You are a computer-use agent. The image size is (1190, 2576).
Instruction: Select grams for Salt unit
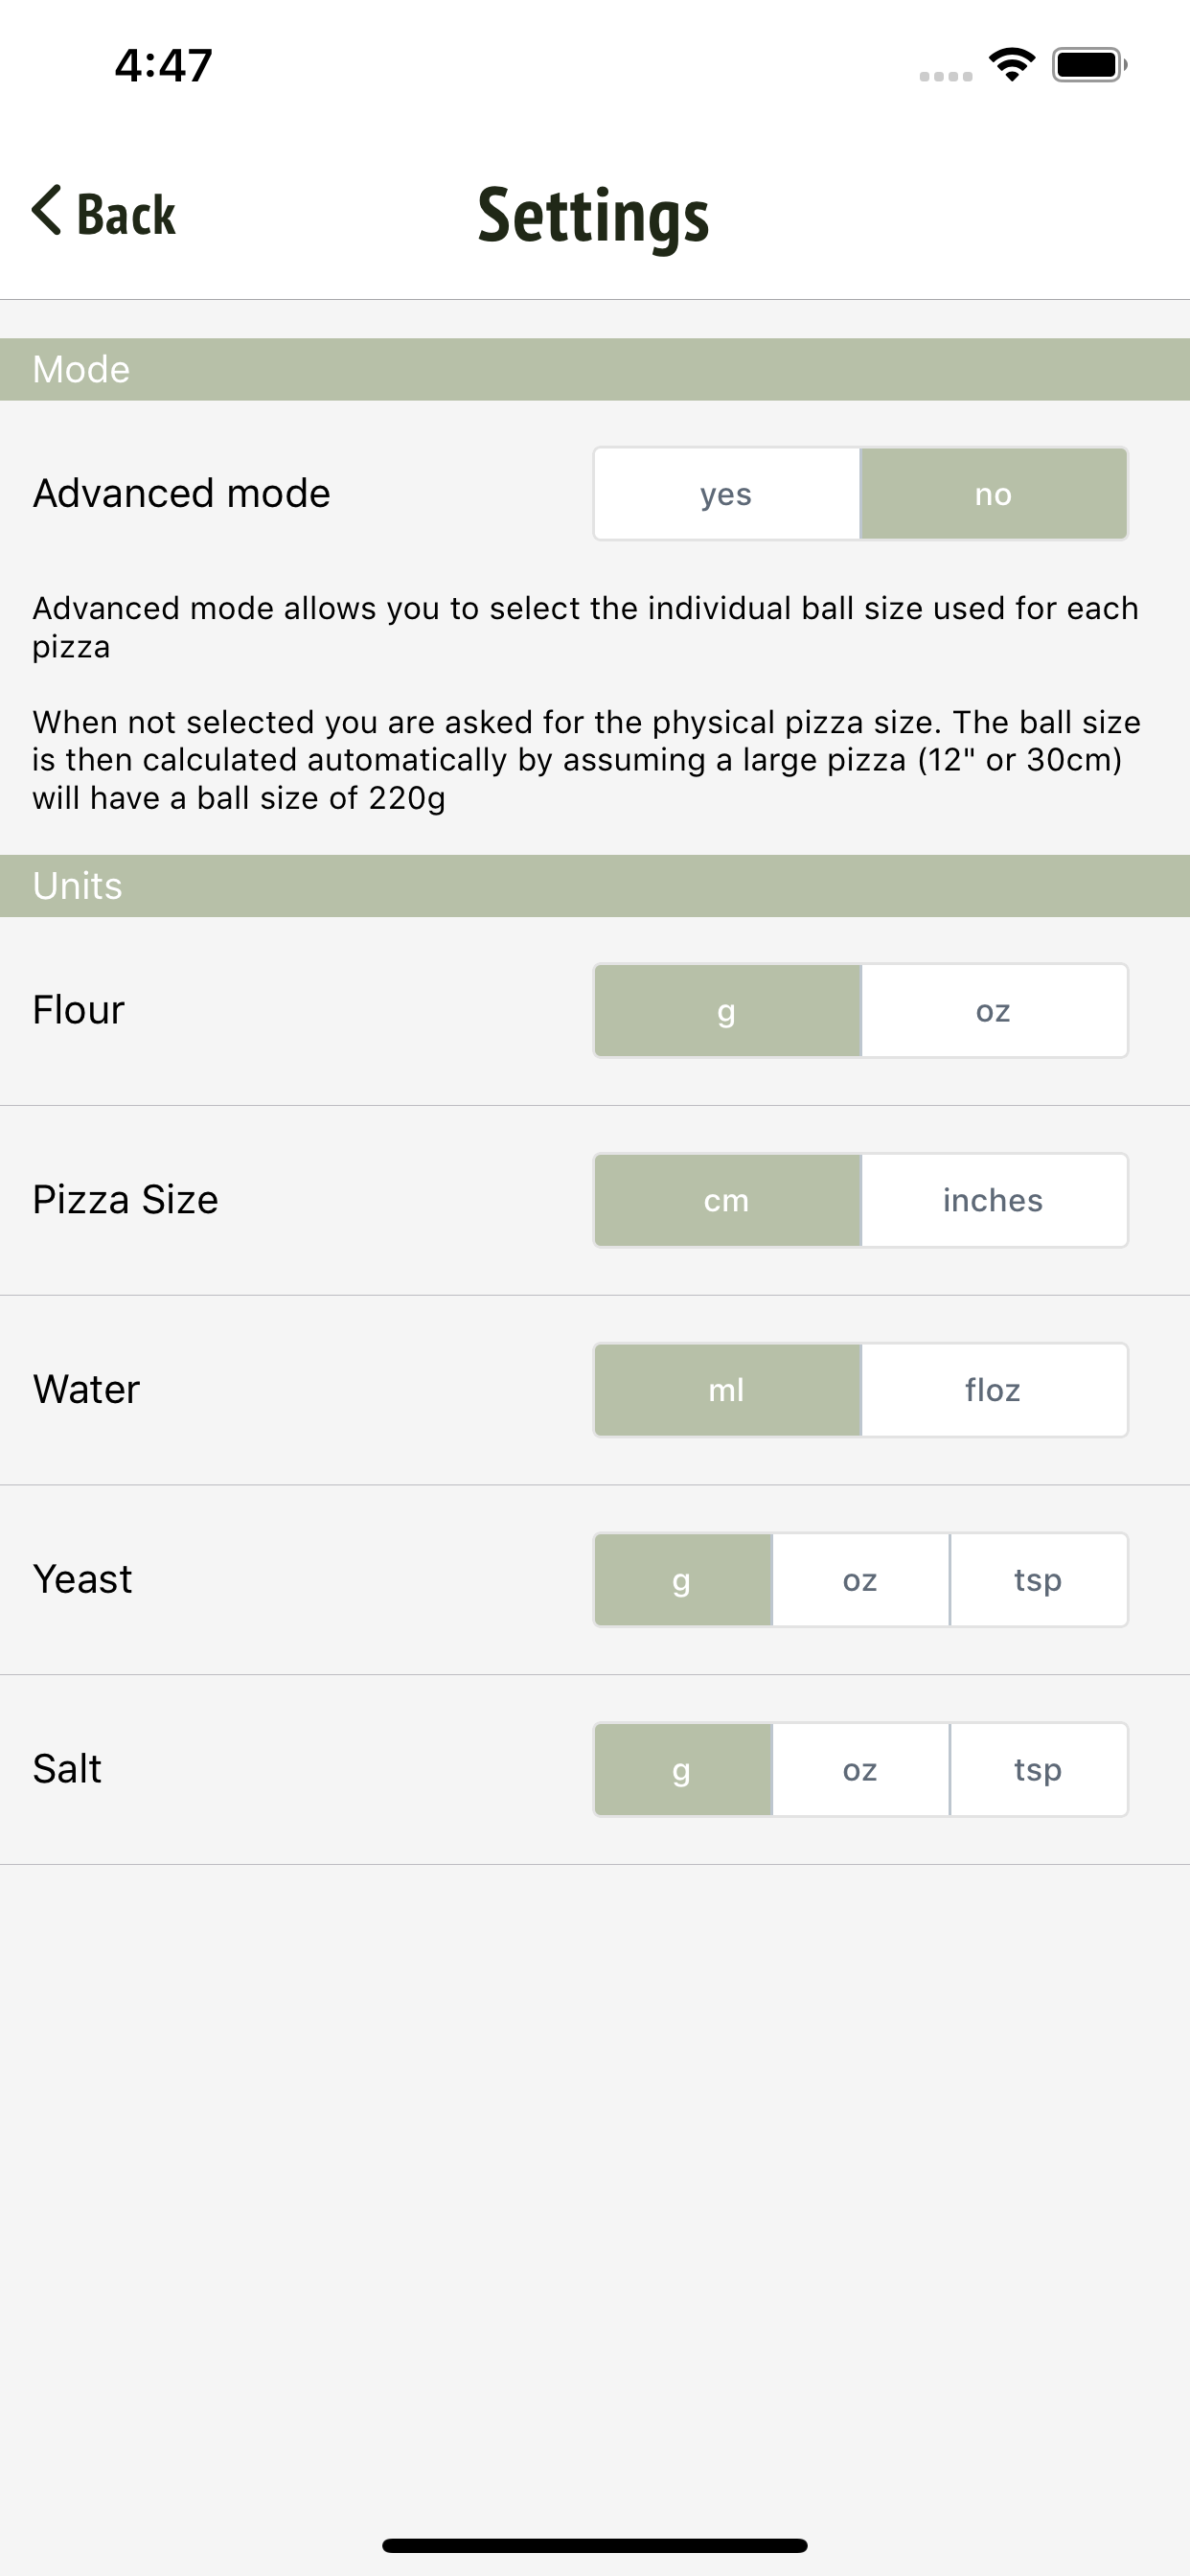pos(683,1770)
